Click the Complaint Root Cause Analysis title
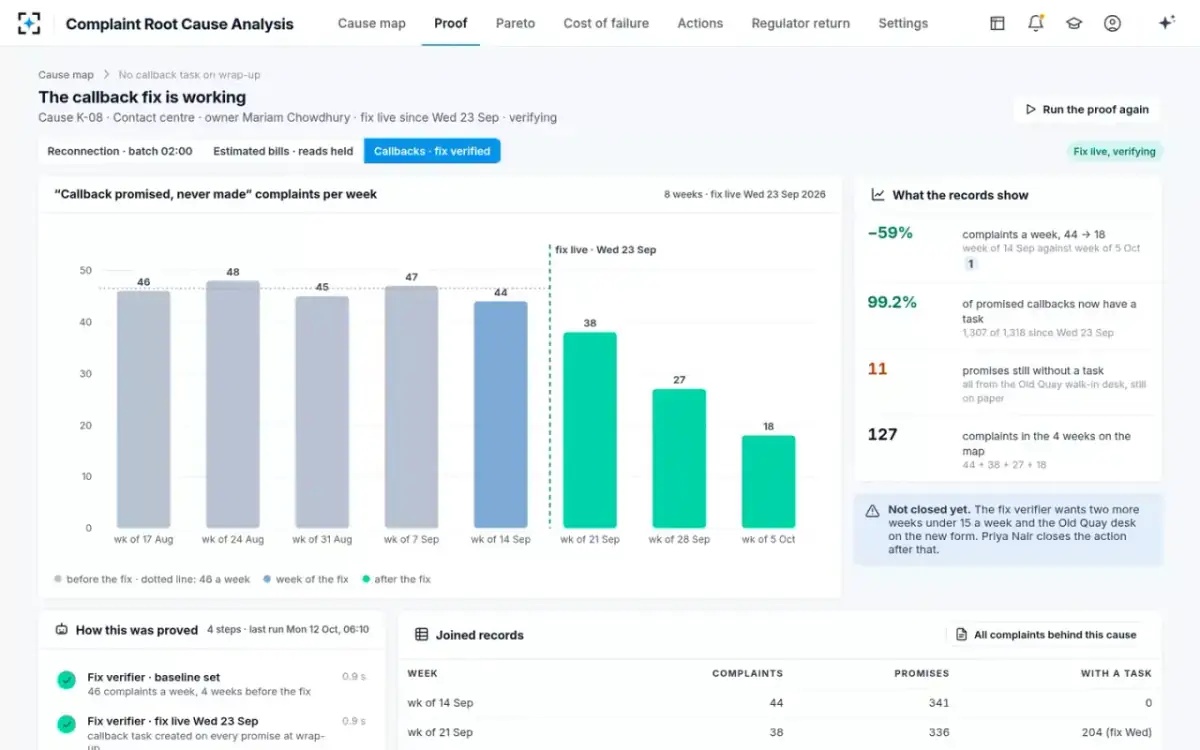Image resolution: width=1200 pixels, height=750 pixels. pos(180,24)
